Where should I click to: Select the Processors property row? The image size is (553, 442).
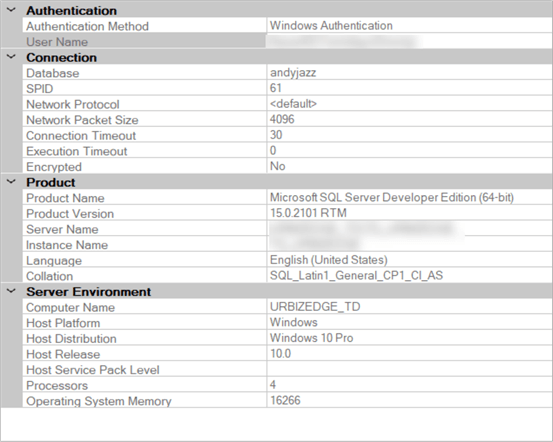click(x=287, y=385)
